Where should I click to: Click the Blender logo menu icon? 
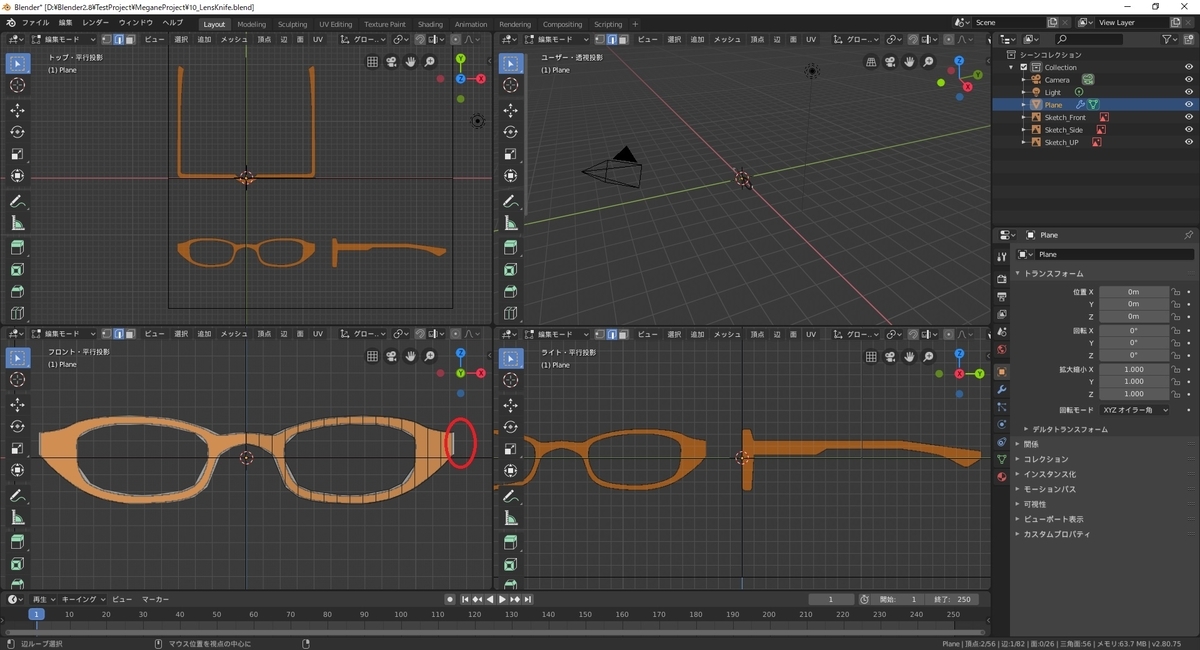tap(9, 23)
